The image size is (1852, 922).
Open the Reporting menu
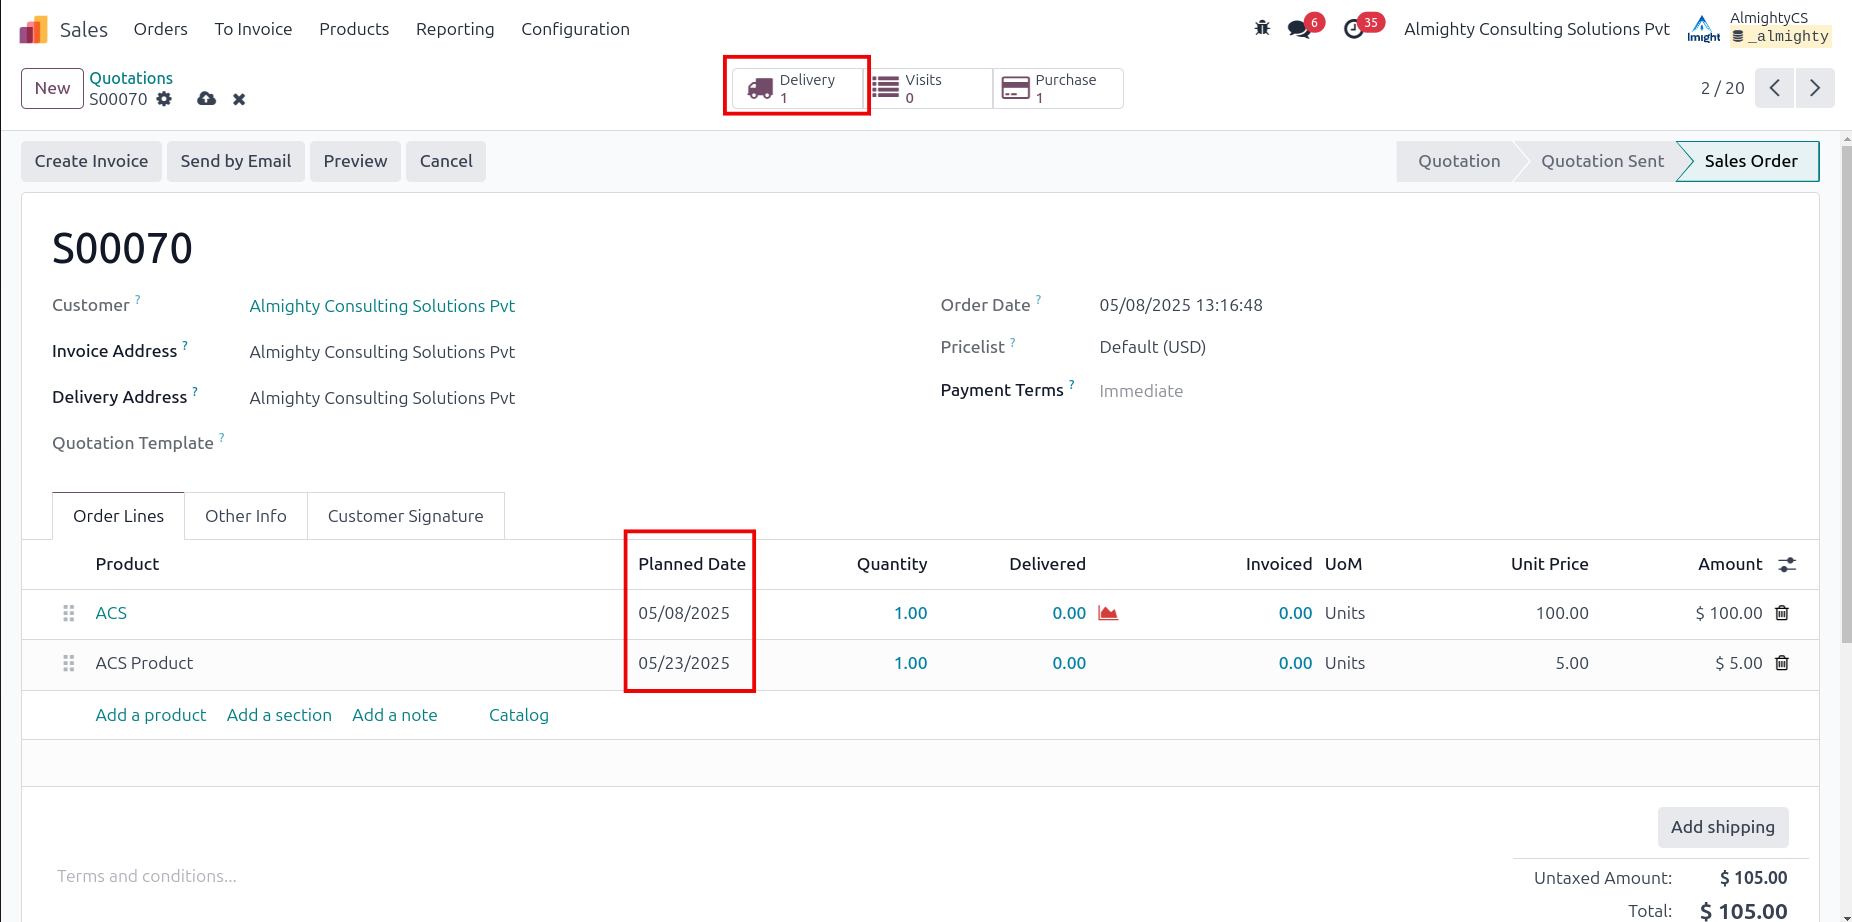[455, 29]
